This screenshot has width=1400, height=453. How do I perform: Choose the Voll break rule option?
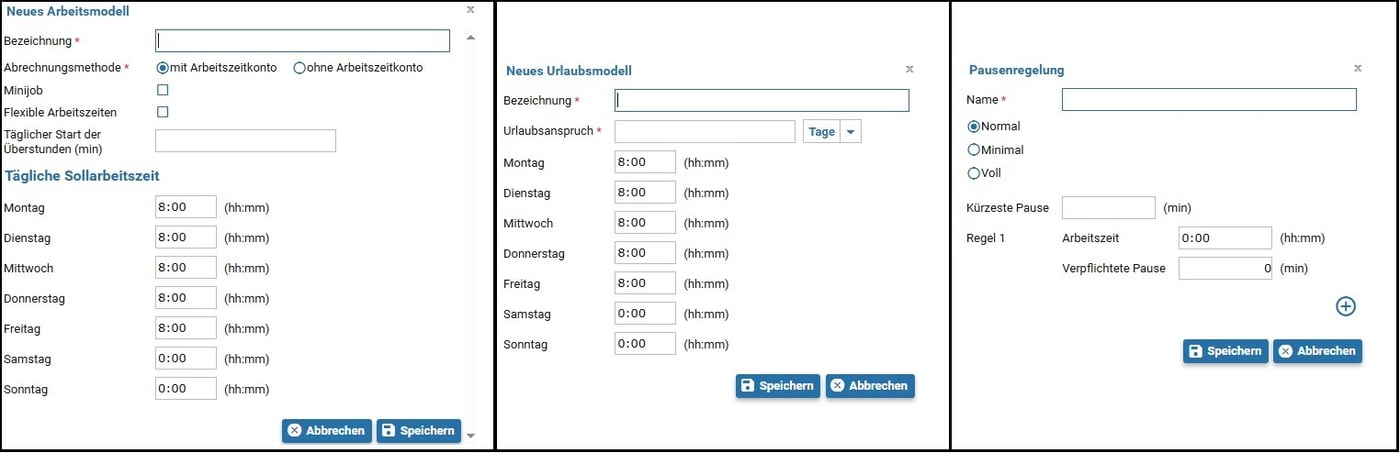click(973, 173)
